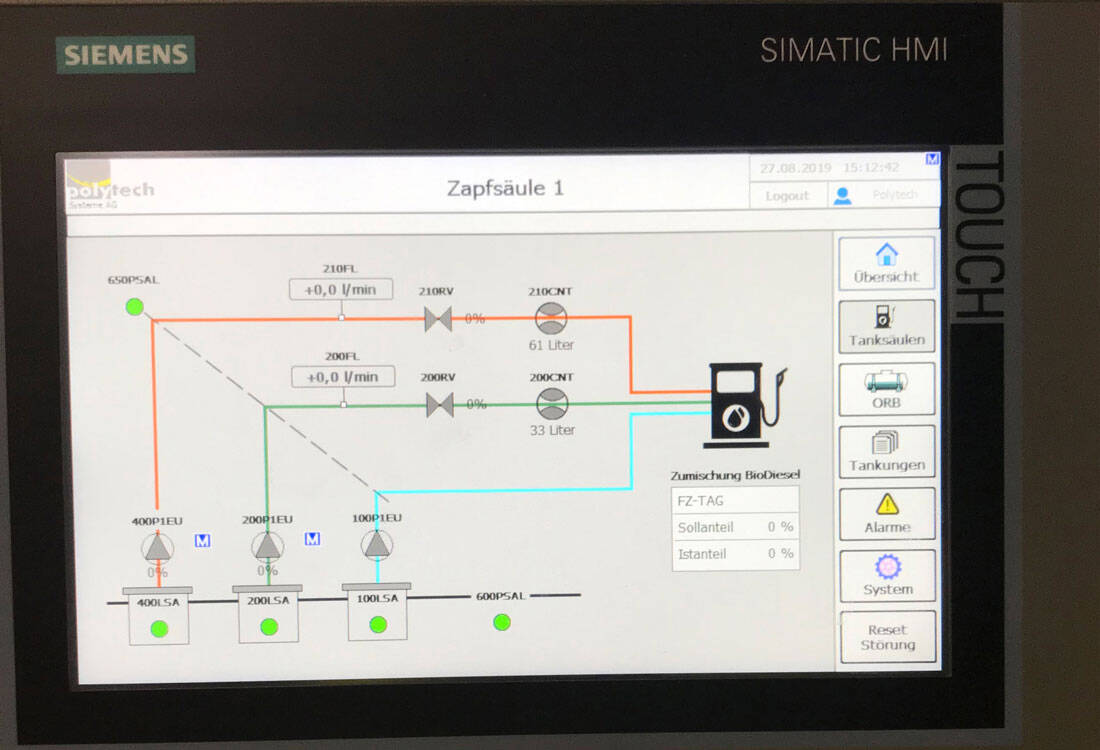
Task: Click the Istanteil percentage field
Action: 735,554
